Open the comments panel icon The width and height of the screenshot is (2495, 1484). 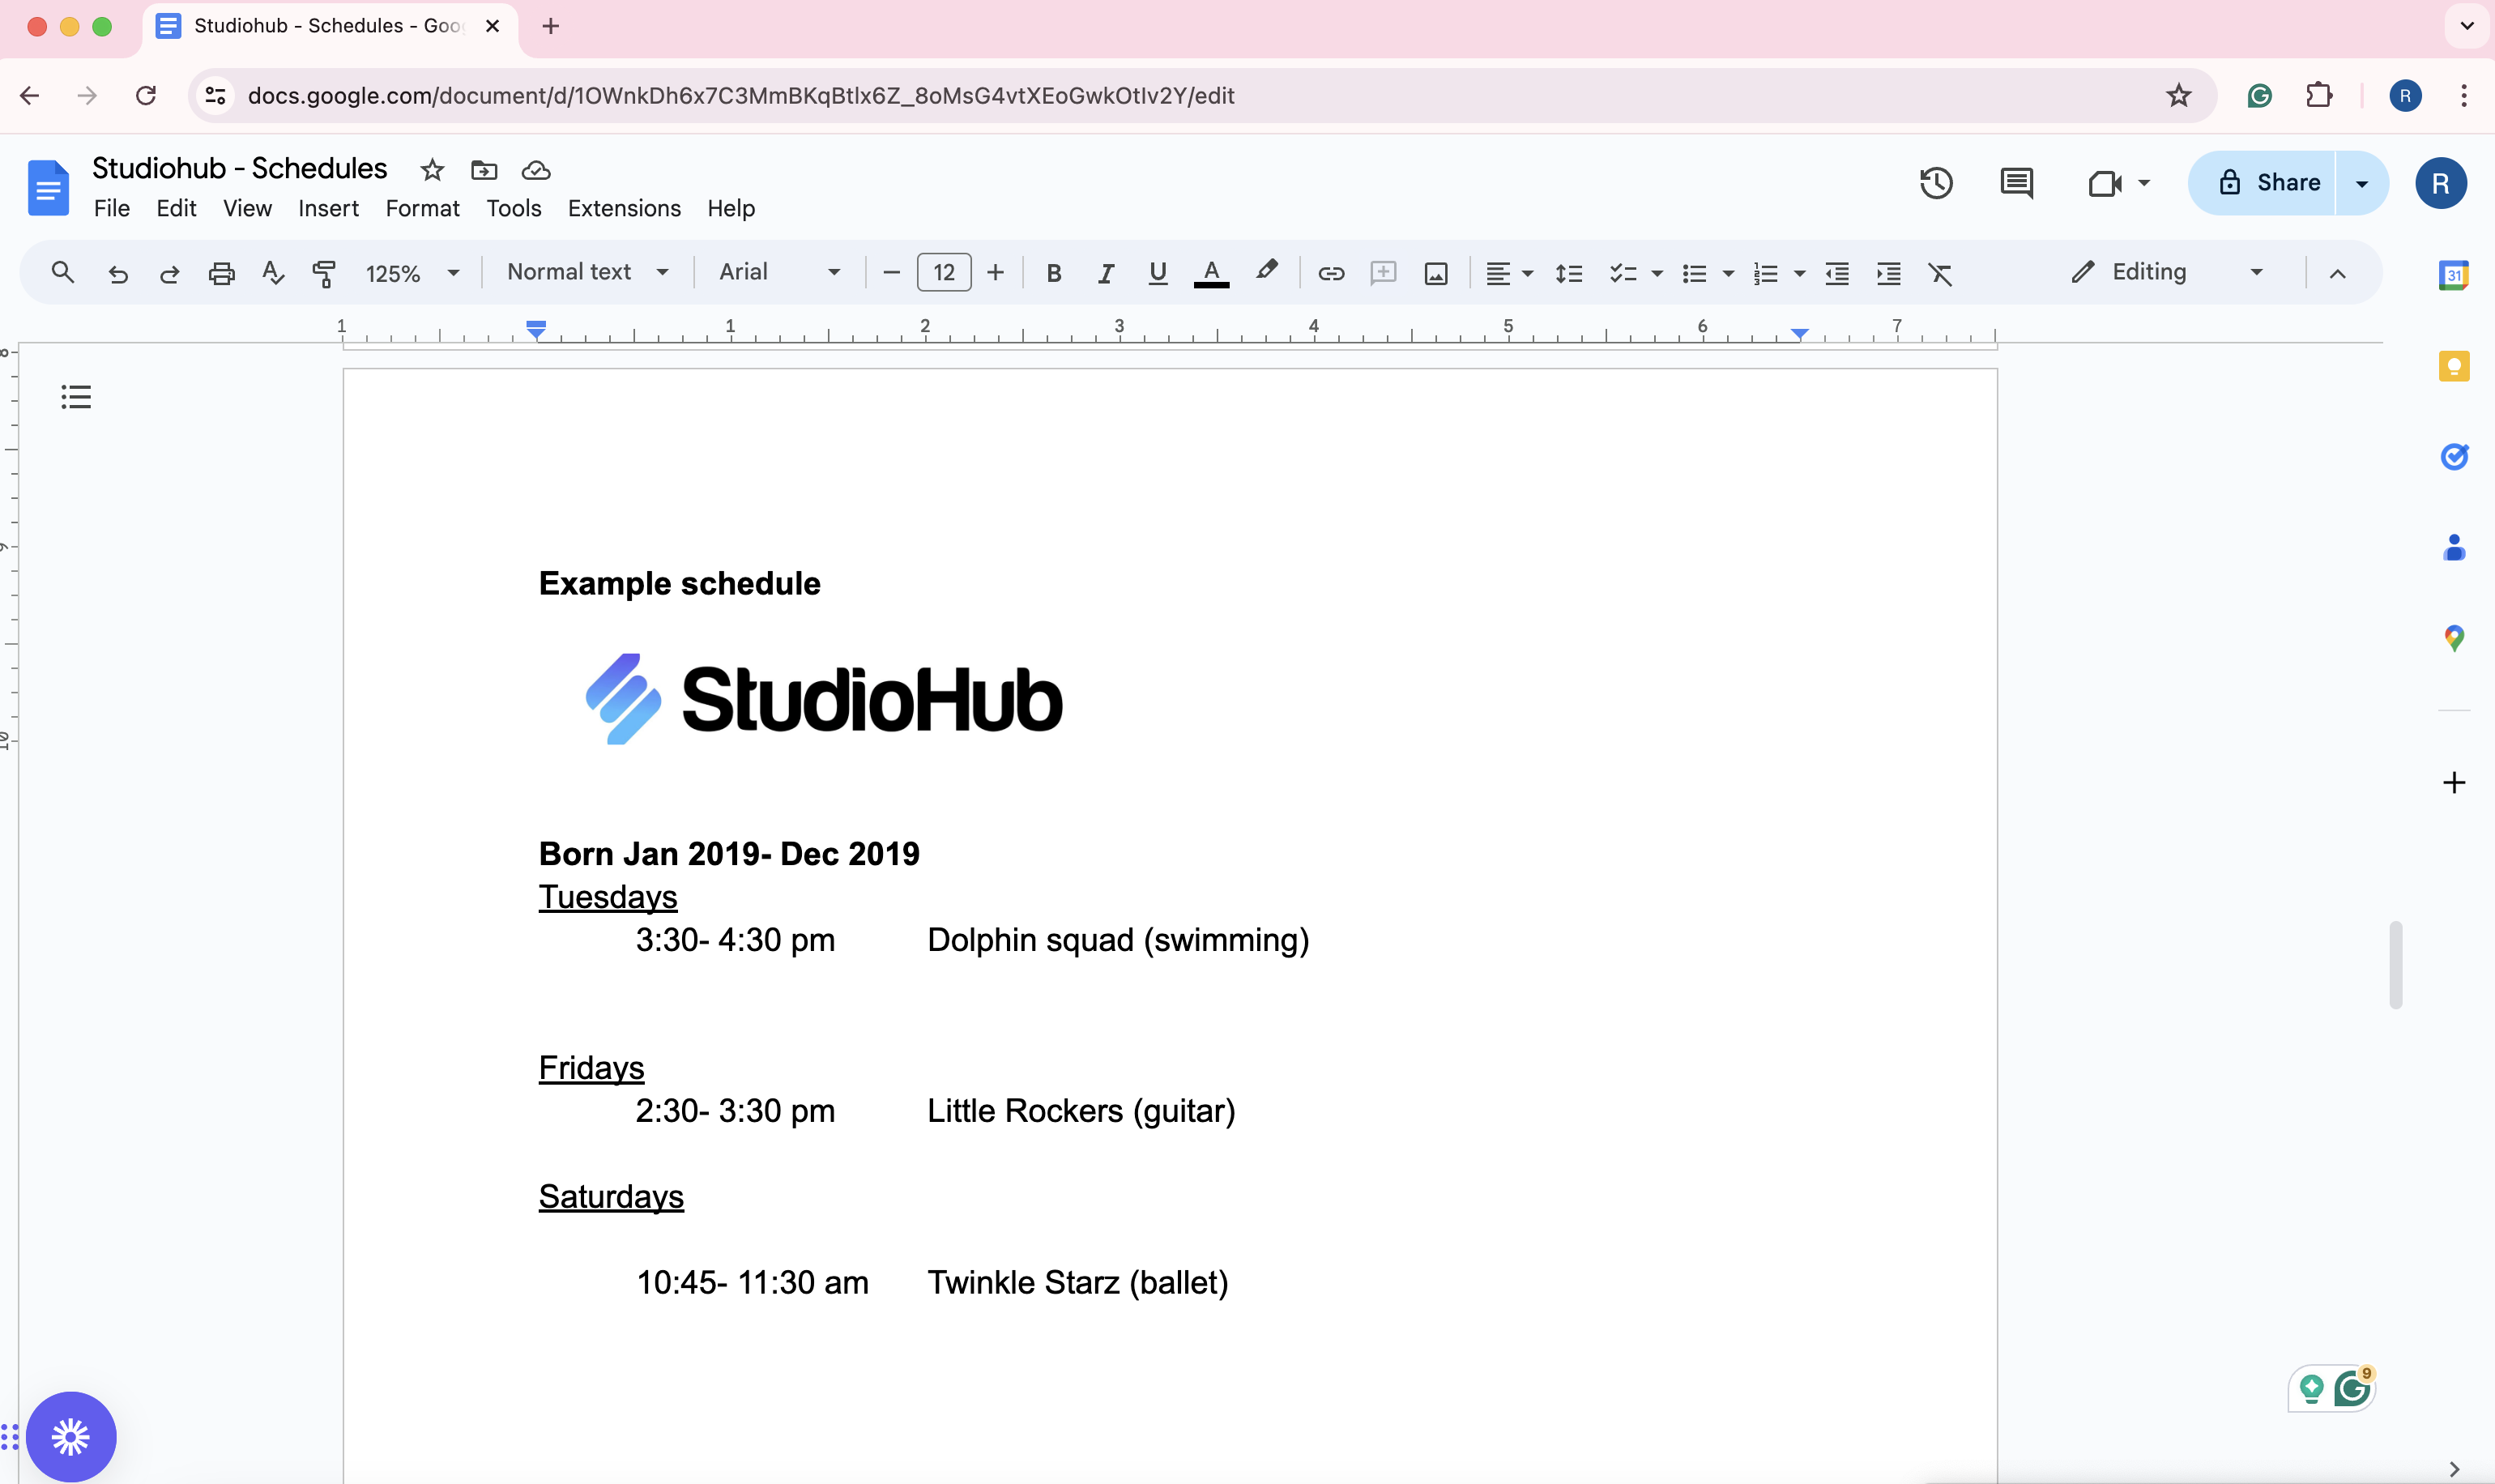[x=2016, y=183]
